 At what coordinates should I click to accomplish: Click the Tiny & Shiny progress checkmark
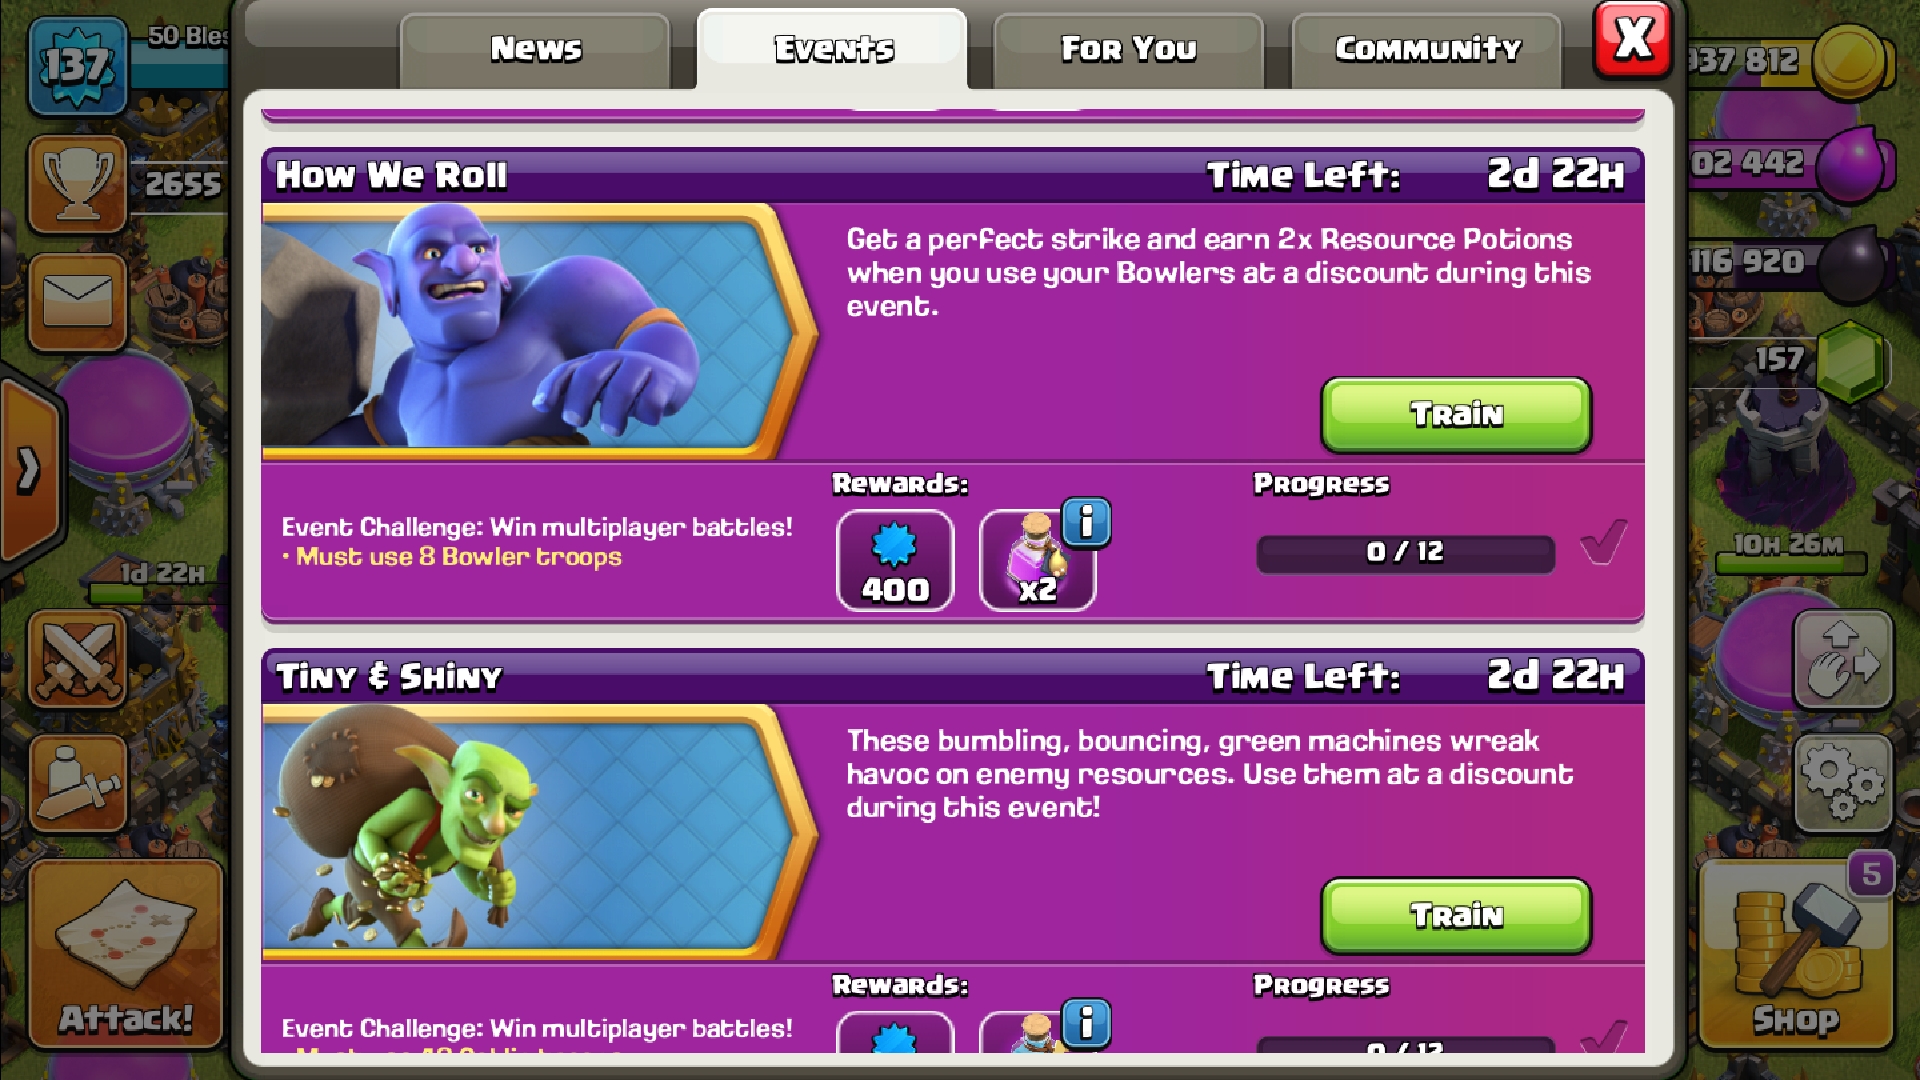[1603, 1036]
